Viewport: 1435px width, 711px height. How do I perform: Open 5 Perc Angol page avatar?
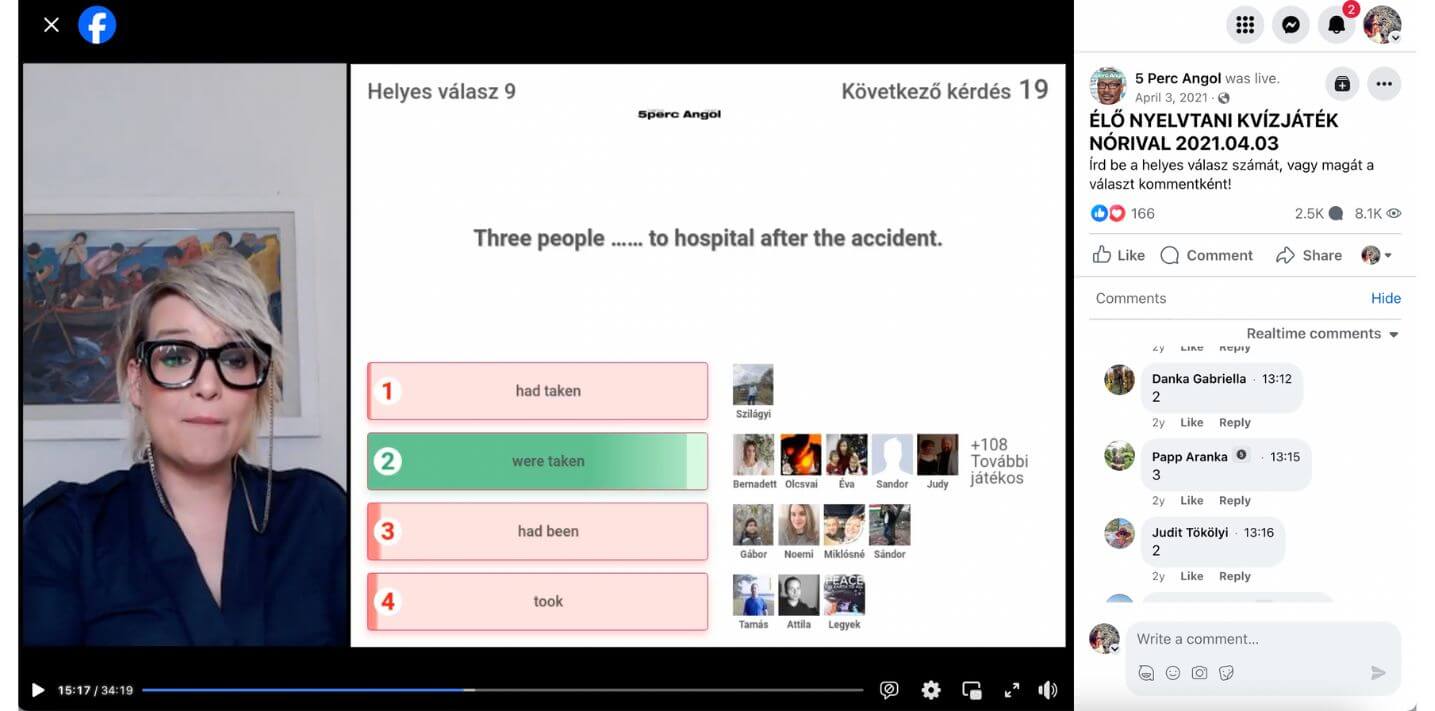point(1108,86)
